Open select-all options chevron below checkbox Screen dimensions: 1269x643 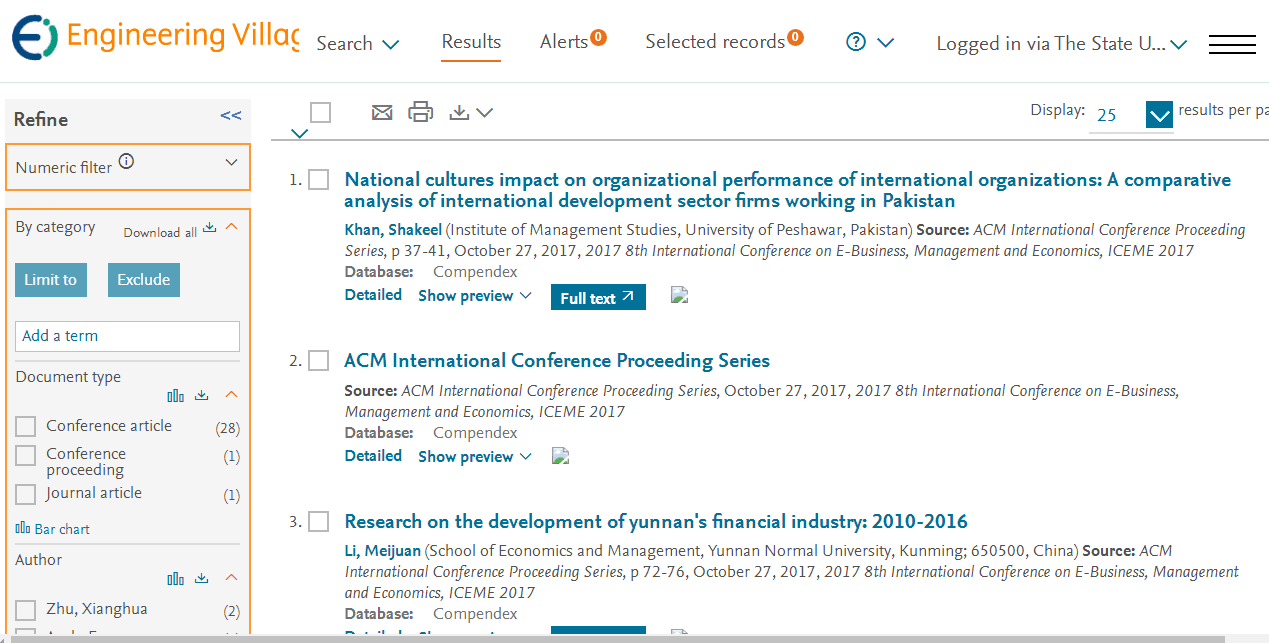click(x=299, y=133)
